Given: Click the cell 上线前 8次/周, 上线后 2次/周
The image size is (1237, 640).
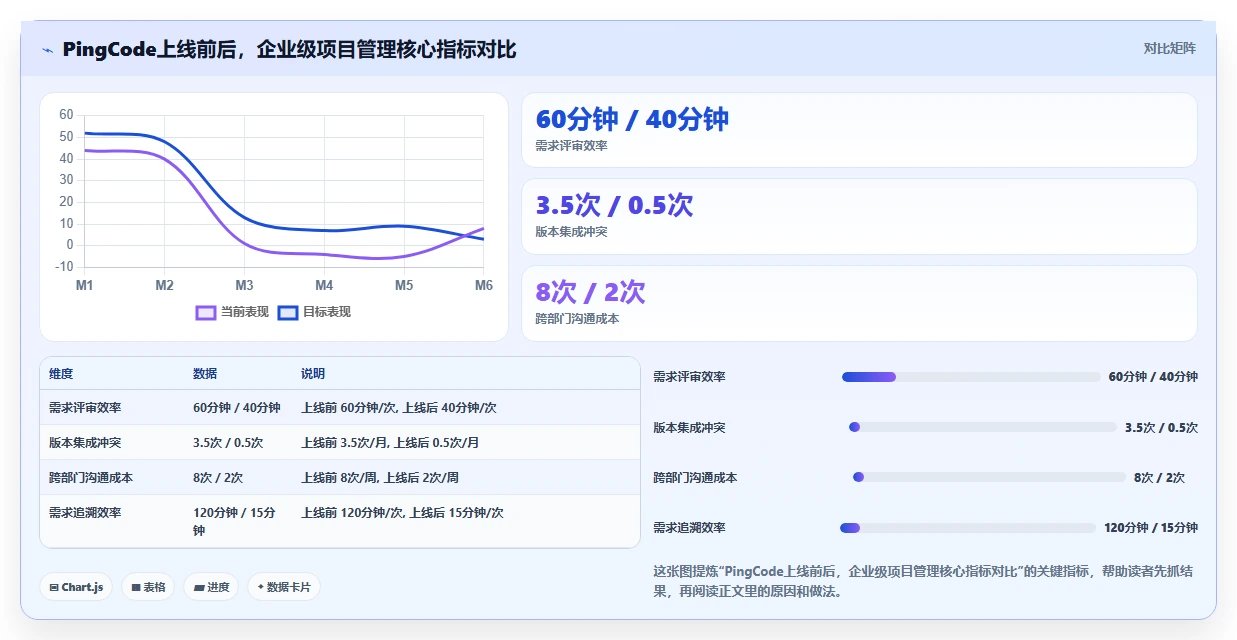Looking at the screenshot, I should coord(380,478).
